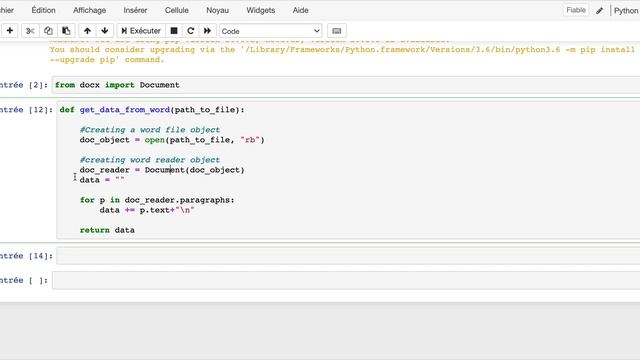
Task: Click the 'You should consider upgrading' warning line
Action: pos(342,49)
